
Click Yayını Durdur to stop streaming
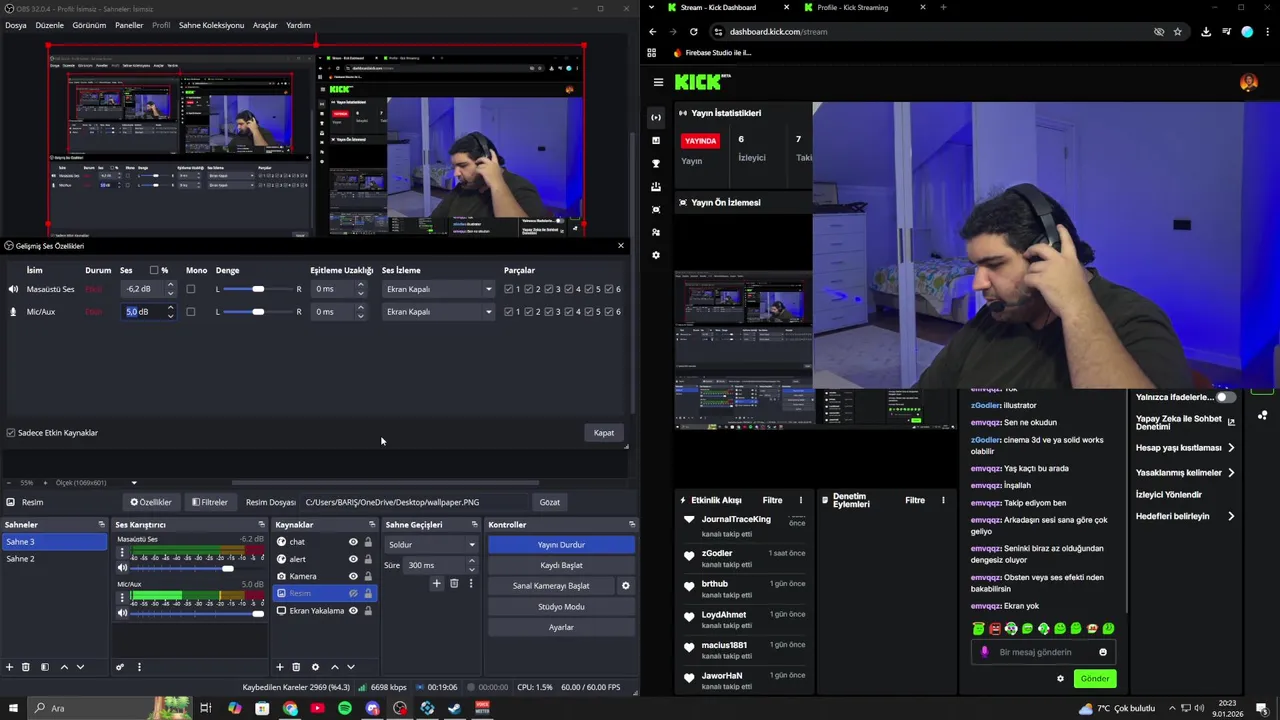click(x=561, y=545)
